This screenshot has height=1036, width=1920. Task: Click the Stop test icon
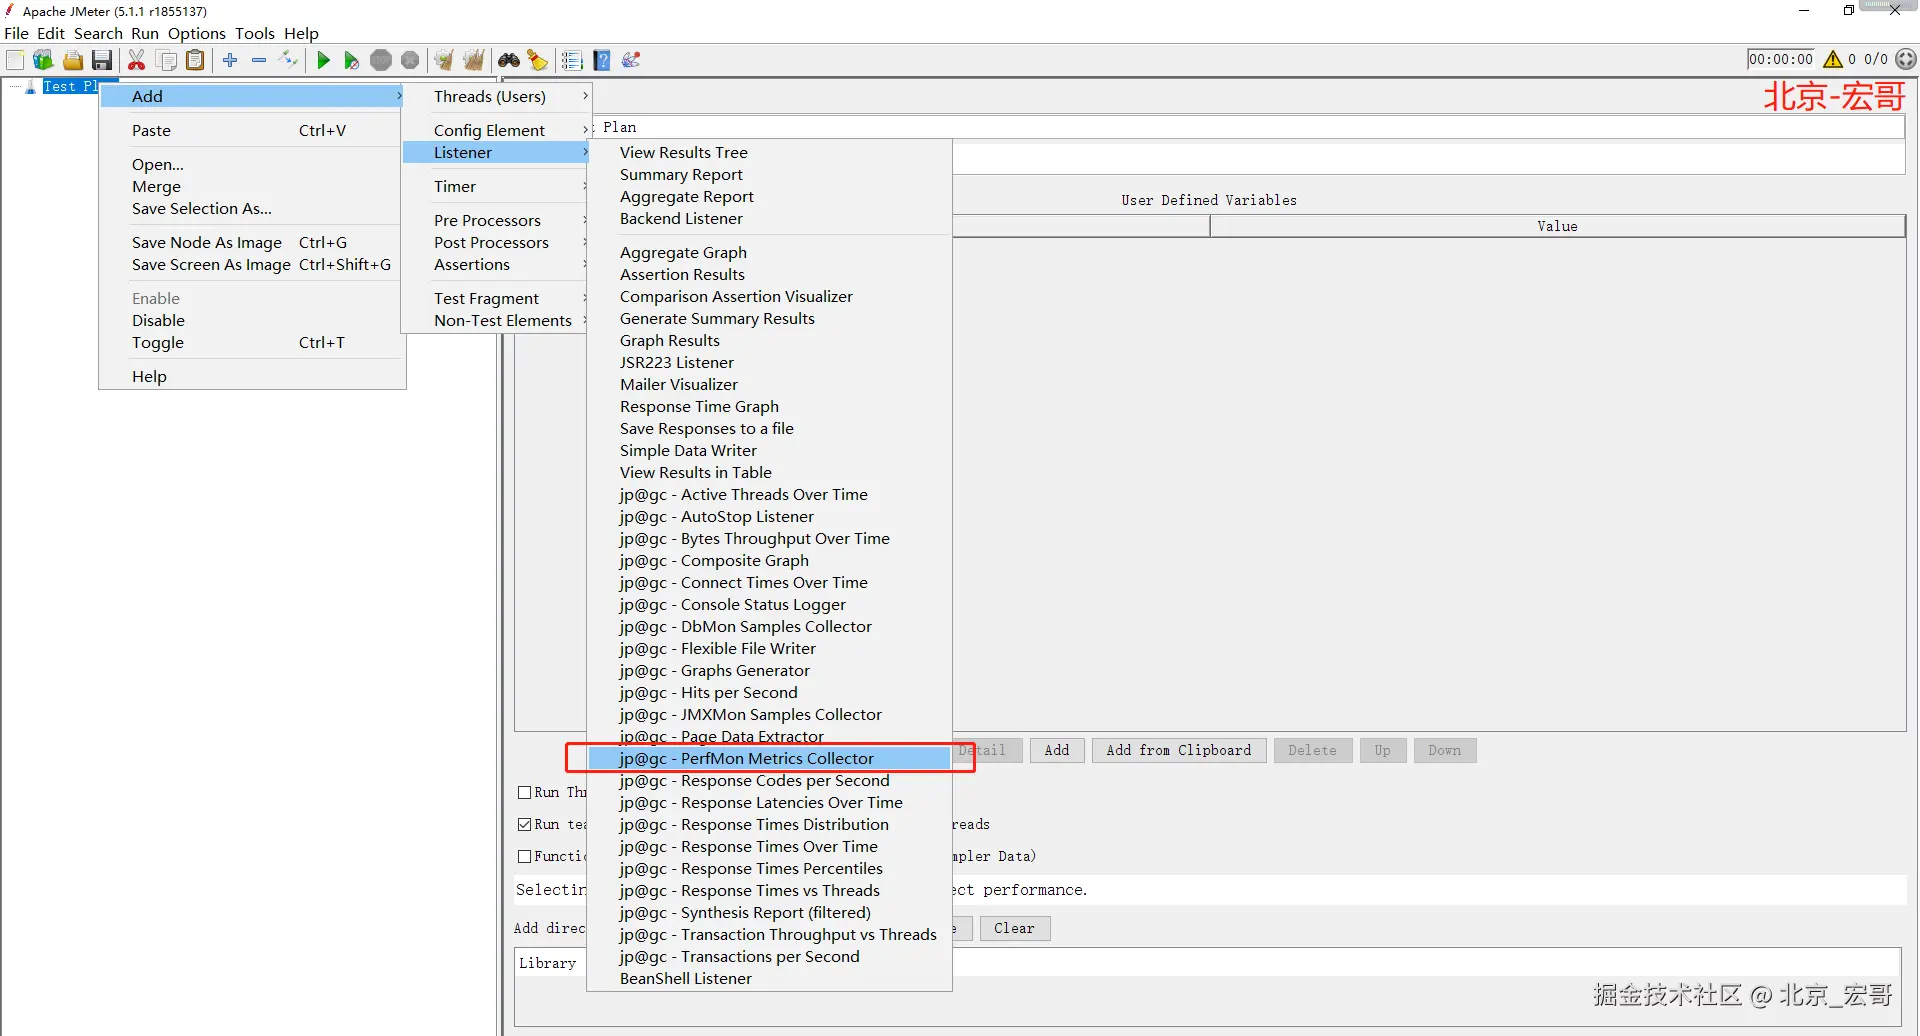(x=381, y=60)
